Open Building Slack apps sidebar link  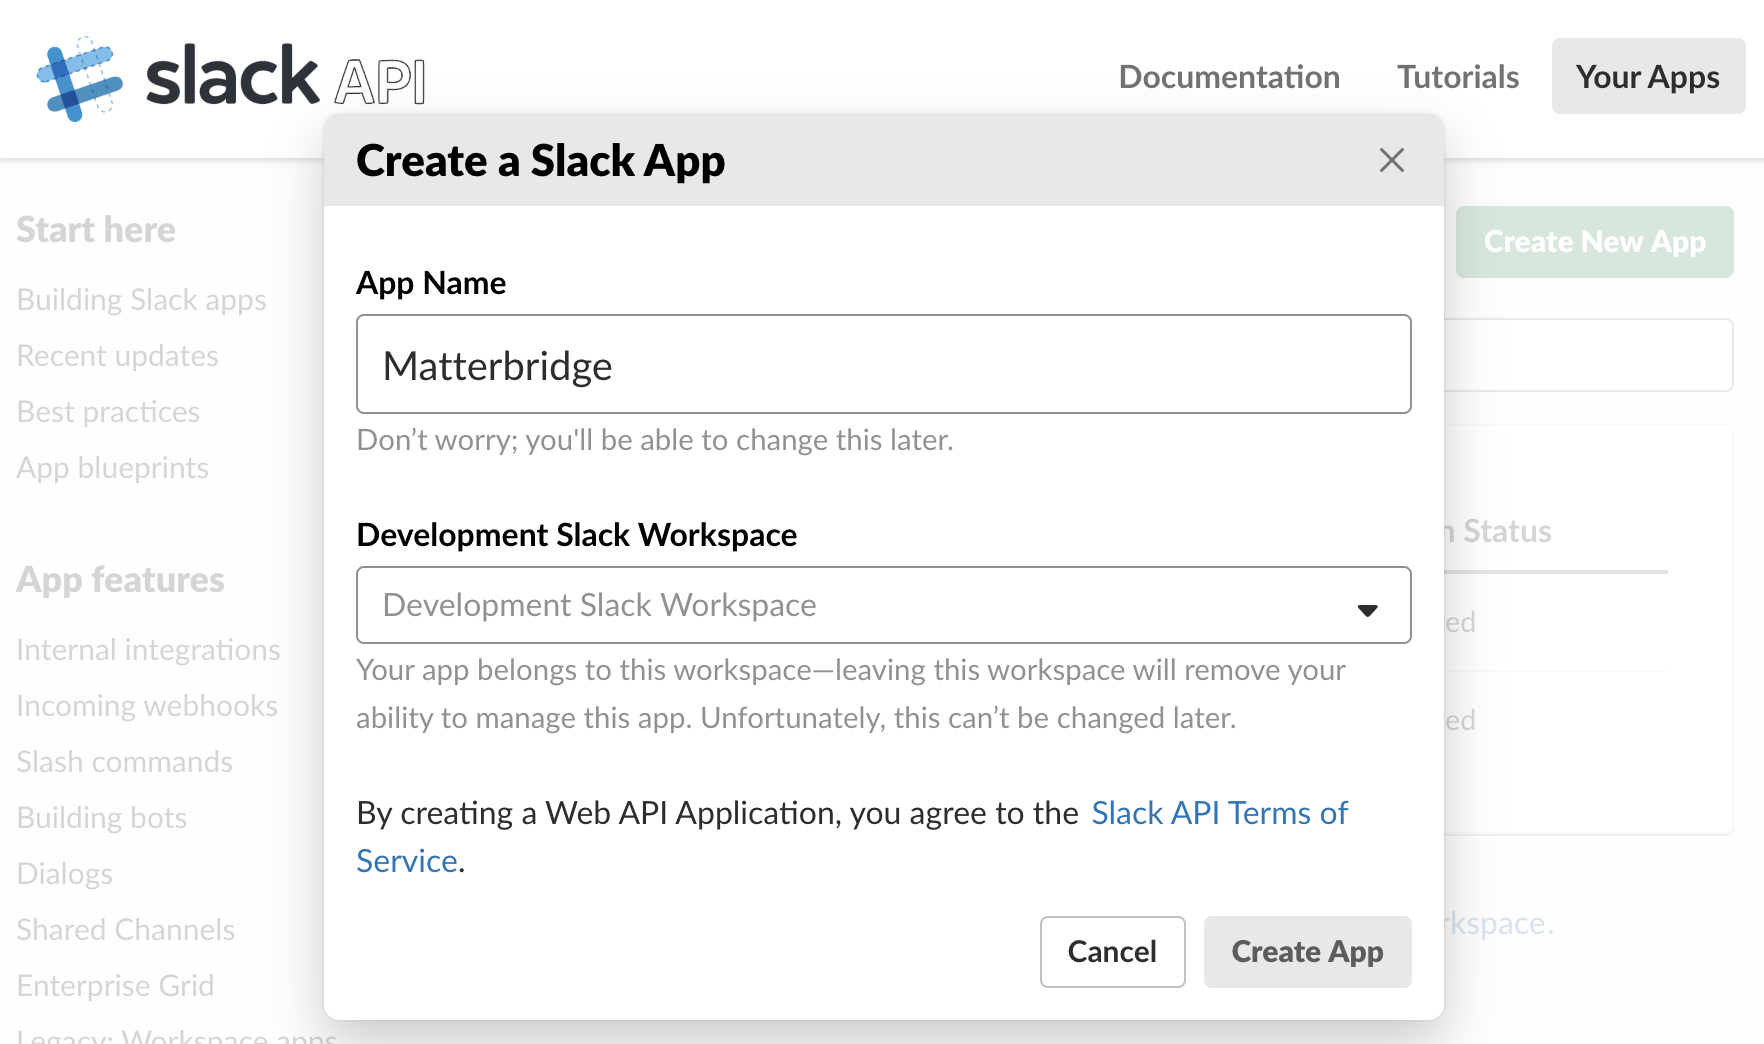pyautogui.click(x=142, y=300)
